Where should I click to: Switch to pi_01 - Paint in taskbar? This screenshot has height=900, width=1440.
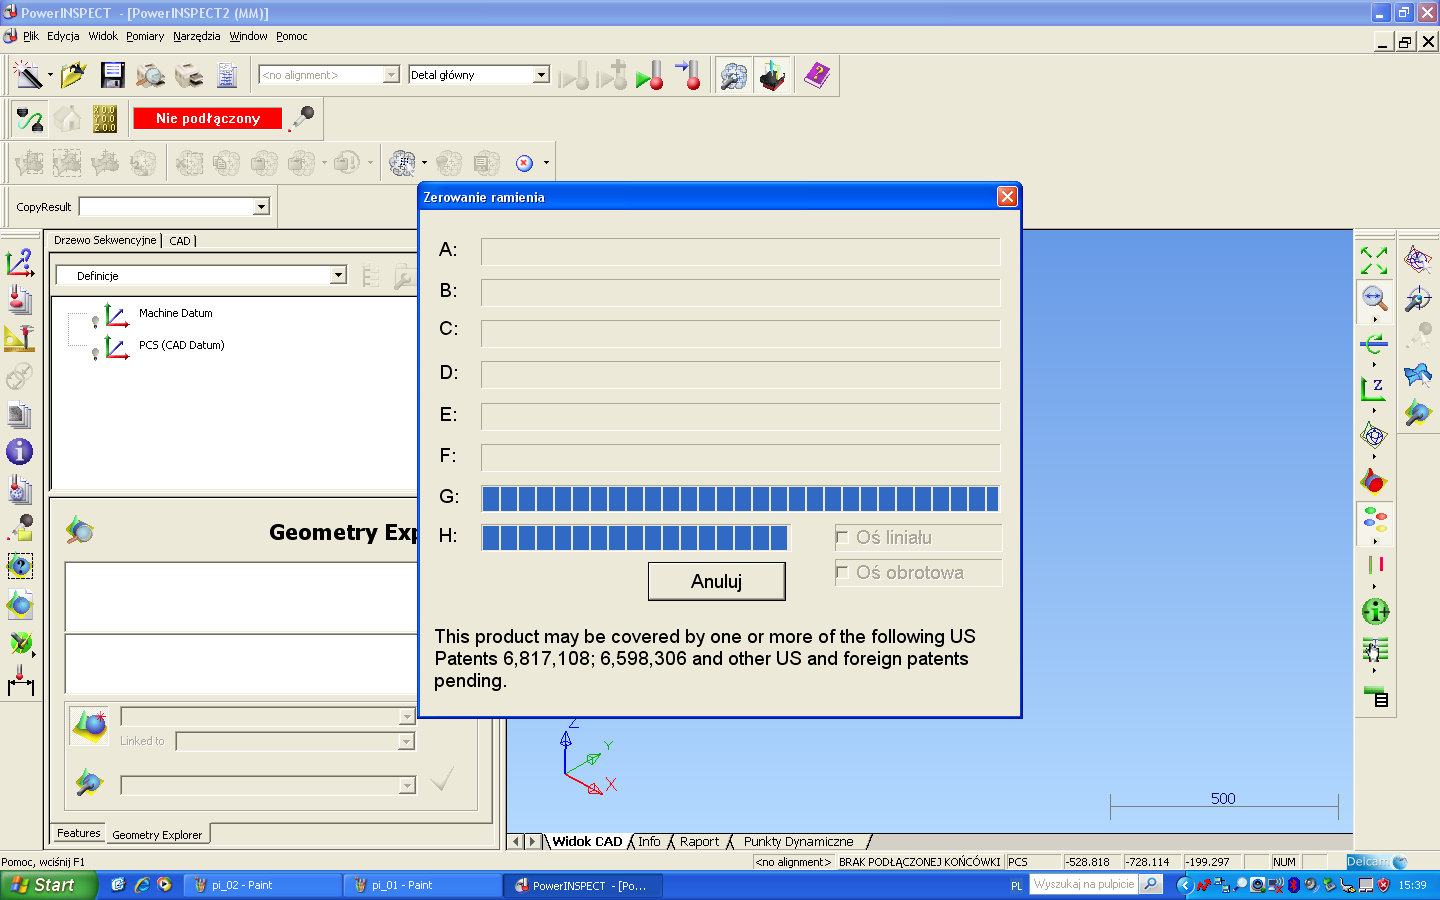click(423, 885)
